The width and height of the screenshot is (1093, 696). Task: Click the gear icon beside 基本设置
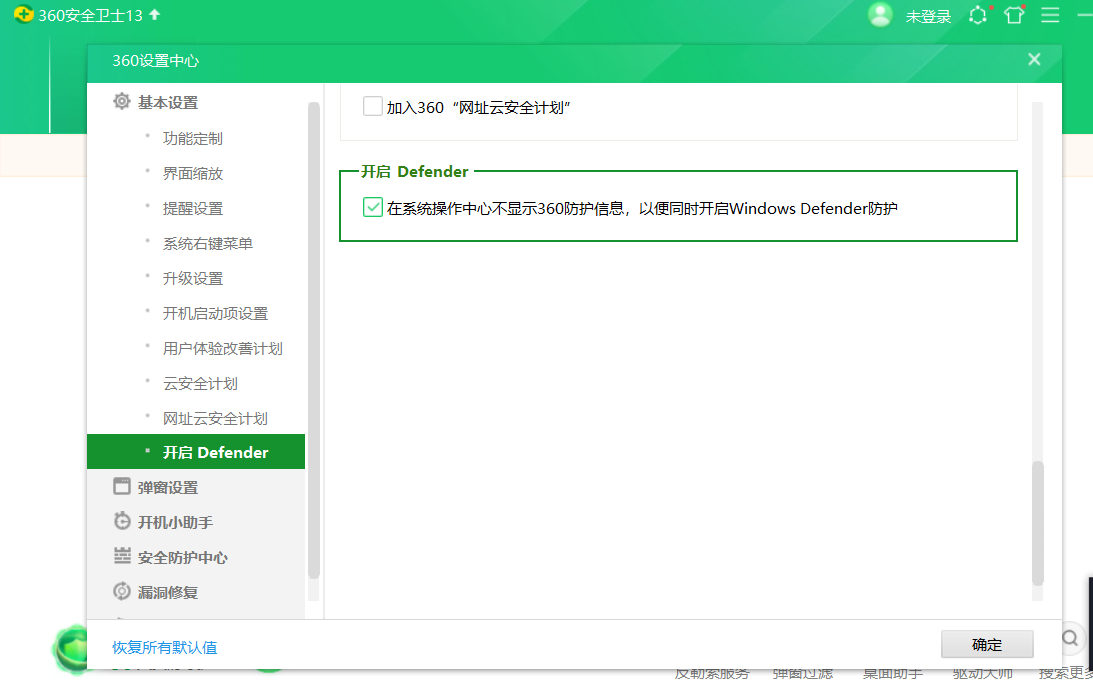(121, 102)
